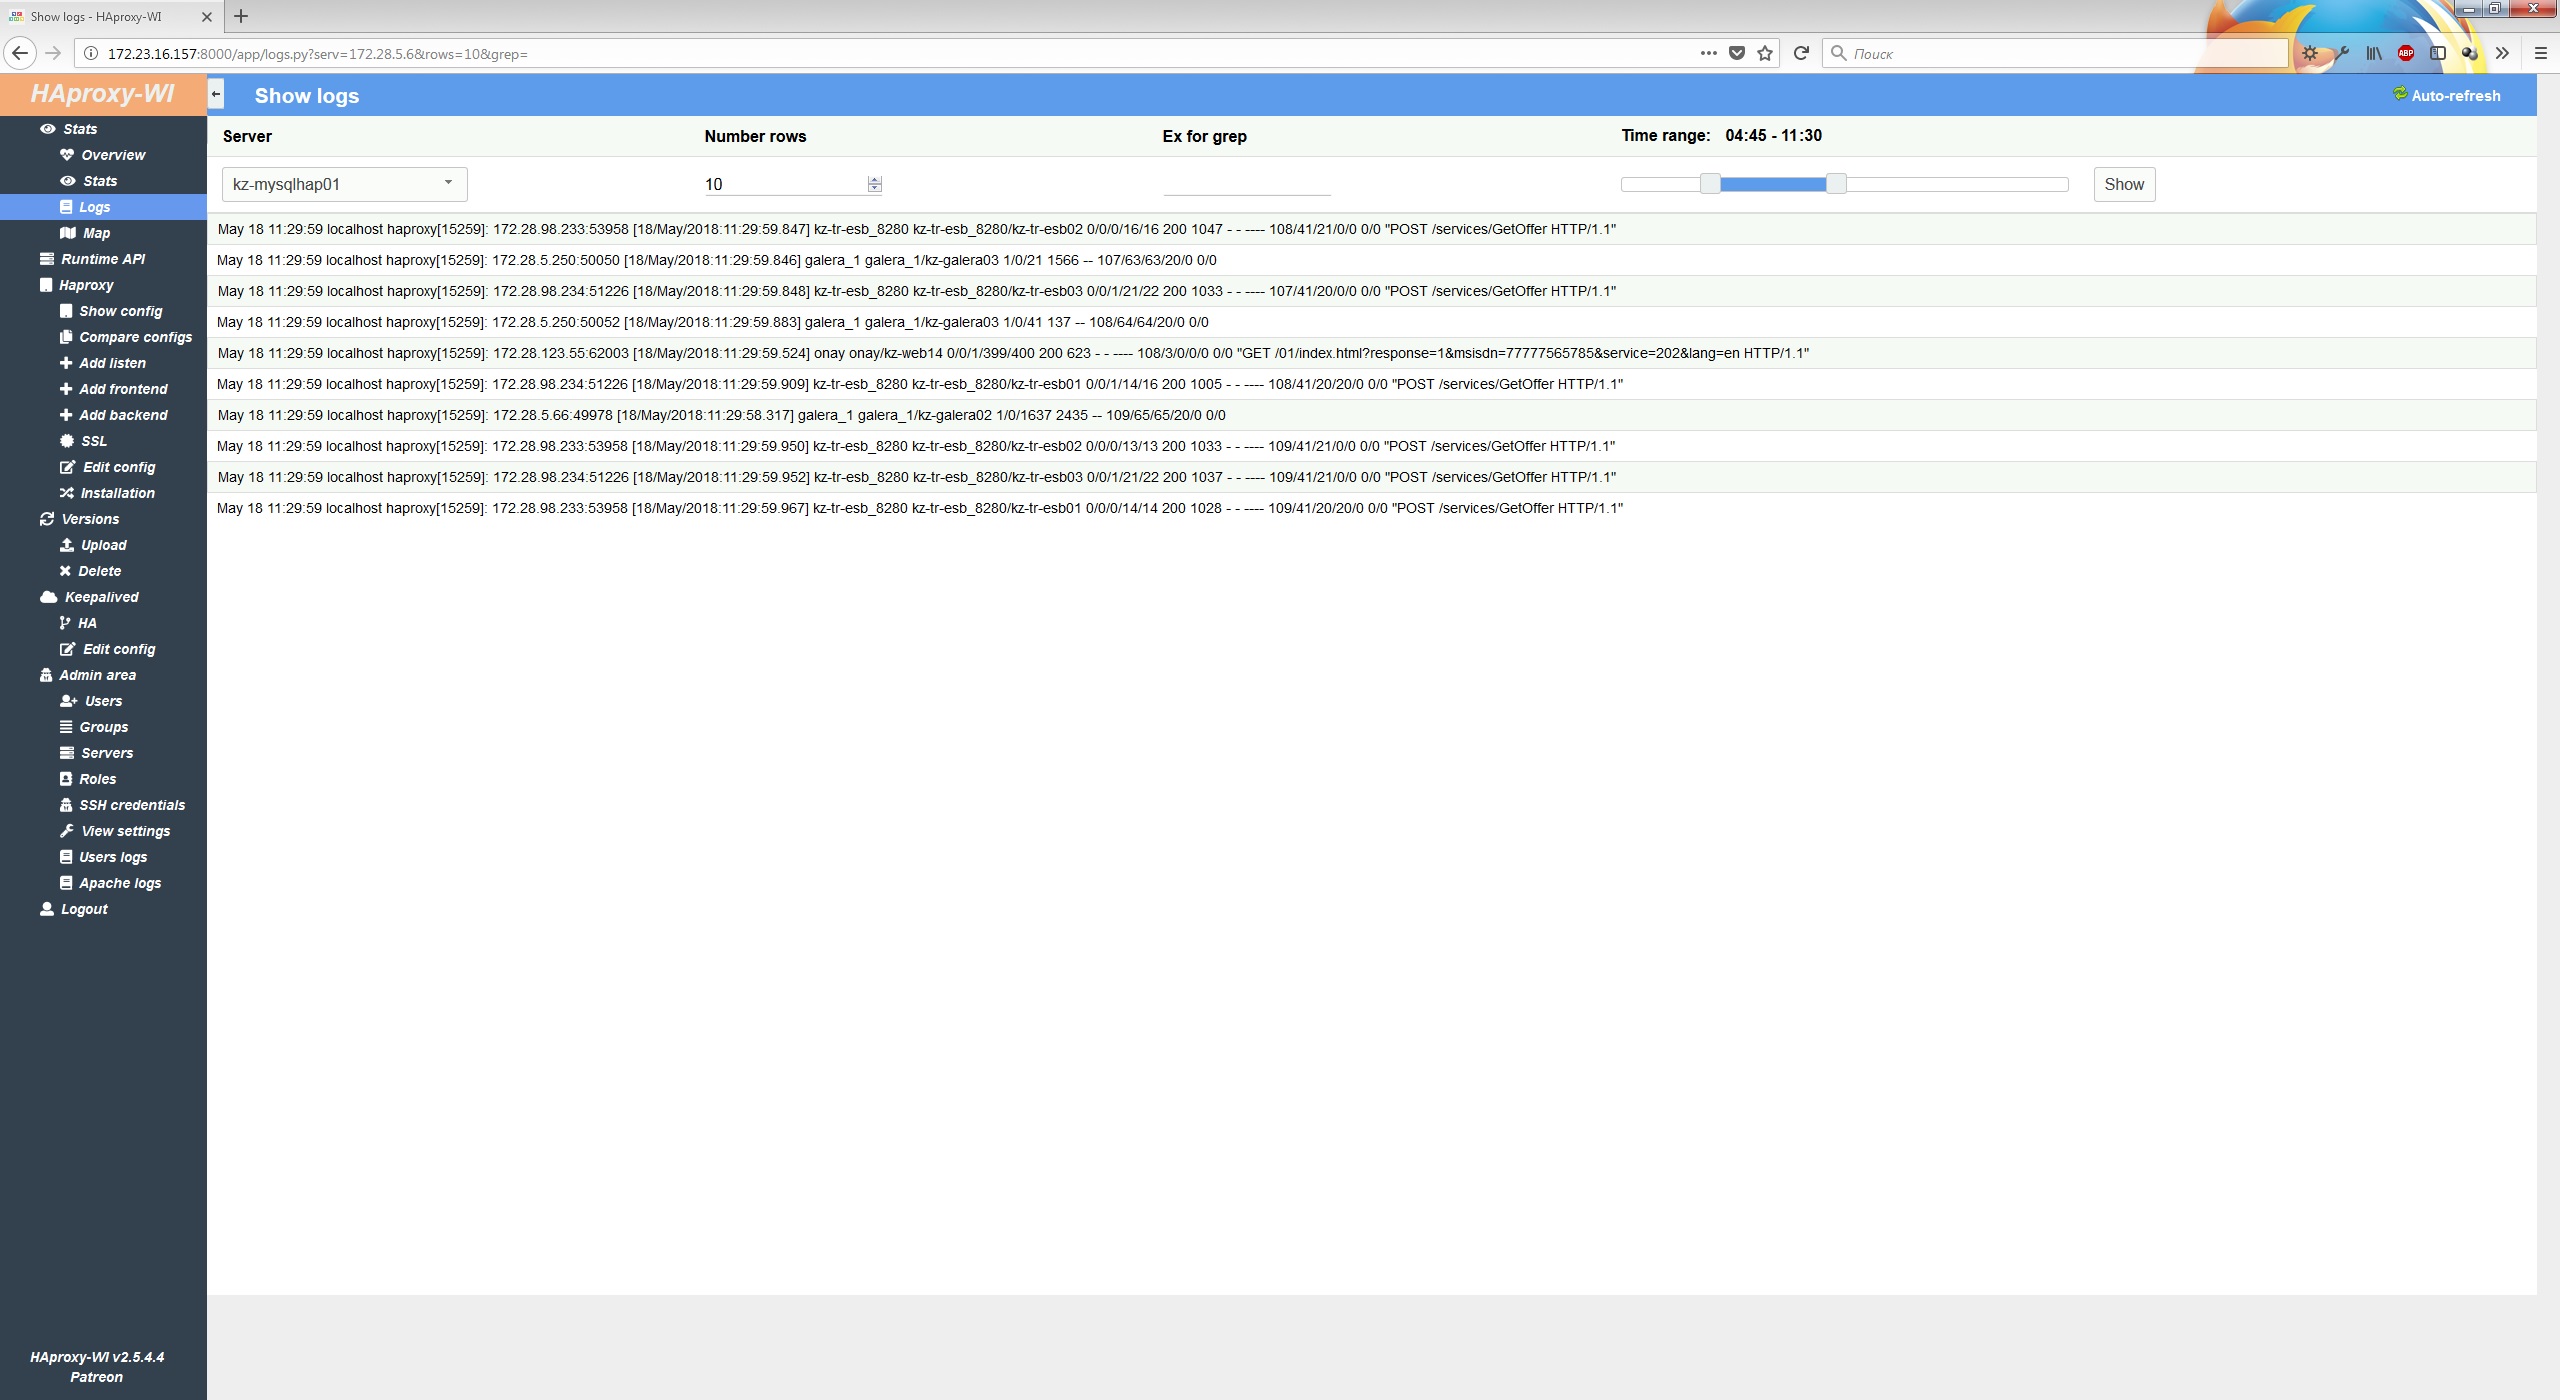Toggle browser sidebar view icon

pos(2438,53)
